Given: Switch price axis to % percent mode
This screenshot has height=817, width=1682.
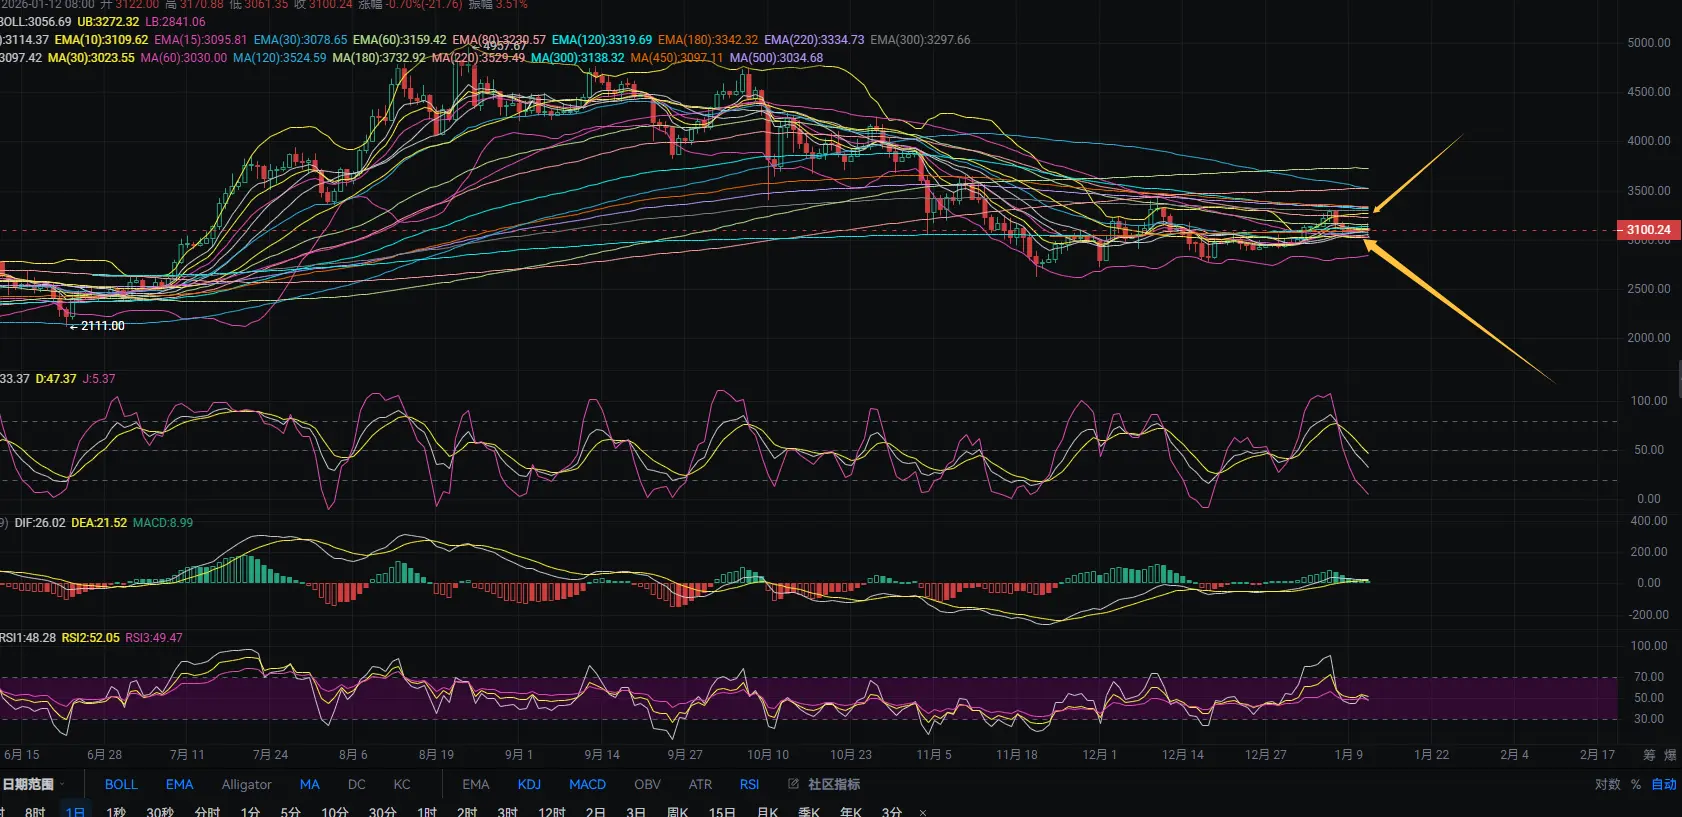Looking at the screenshot, I should (x=1636, y=784).
